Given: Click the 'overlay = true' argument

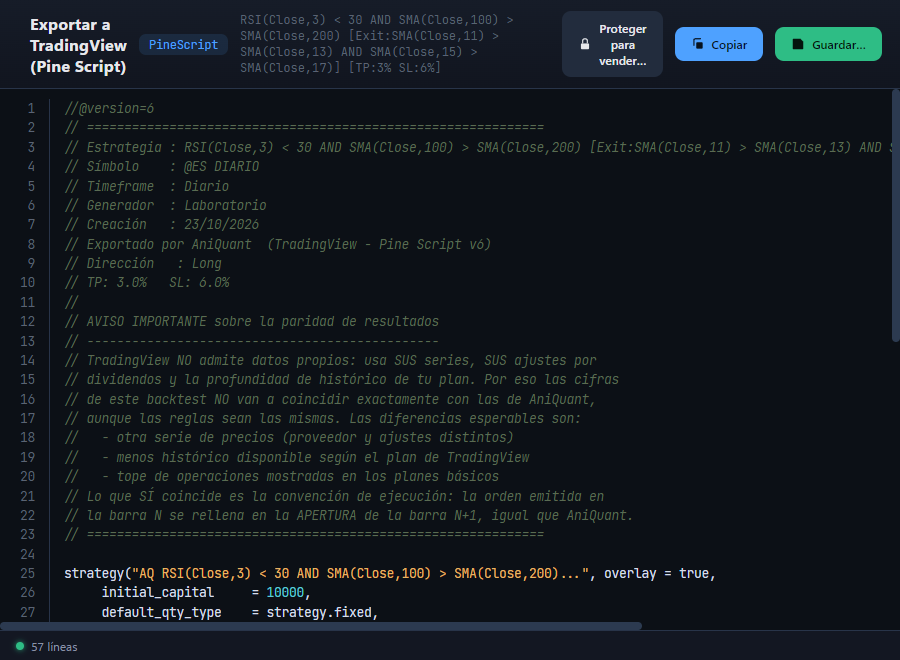Looking at the screenshot, I should (x=657, y=573).
